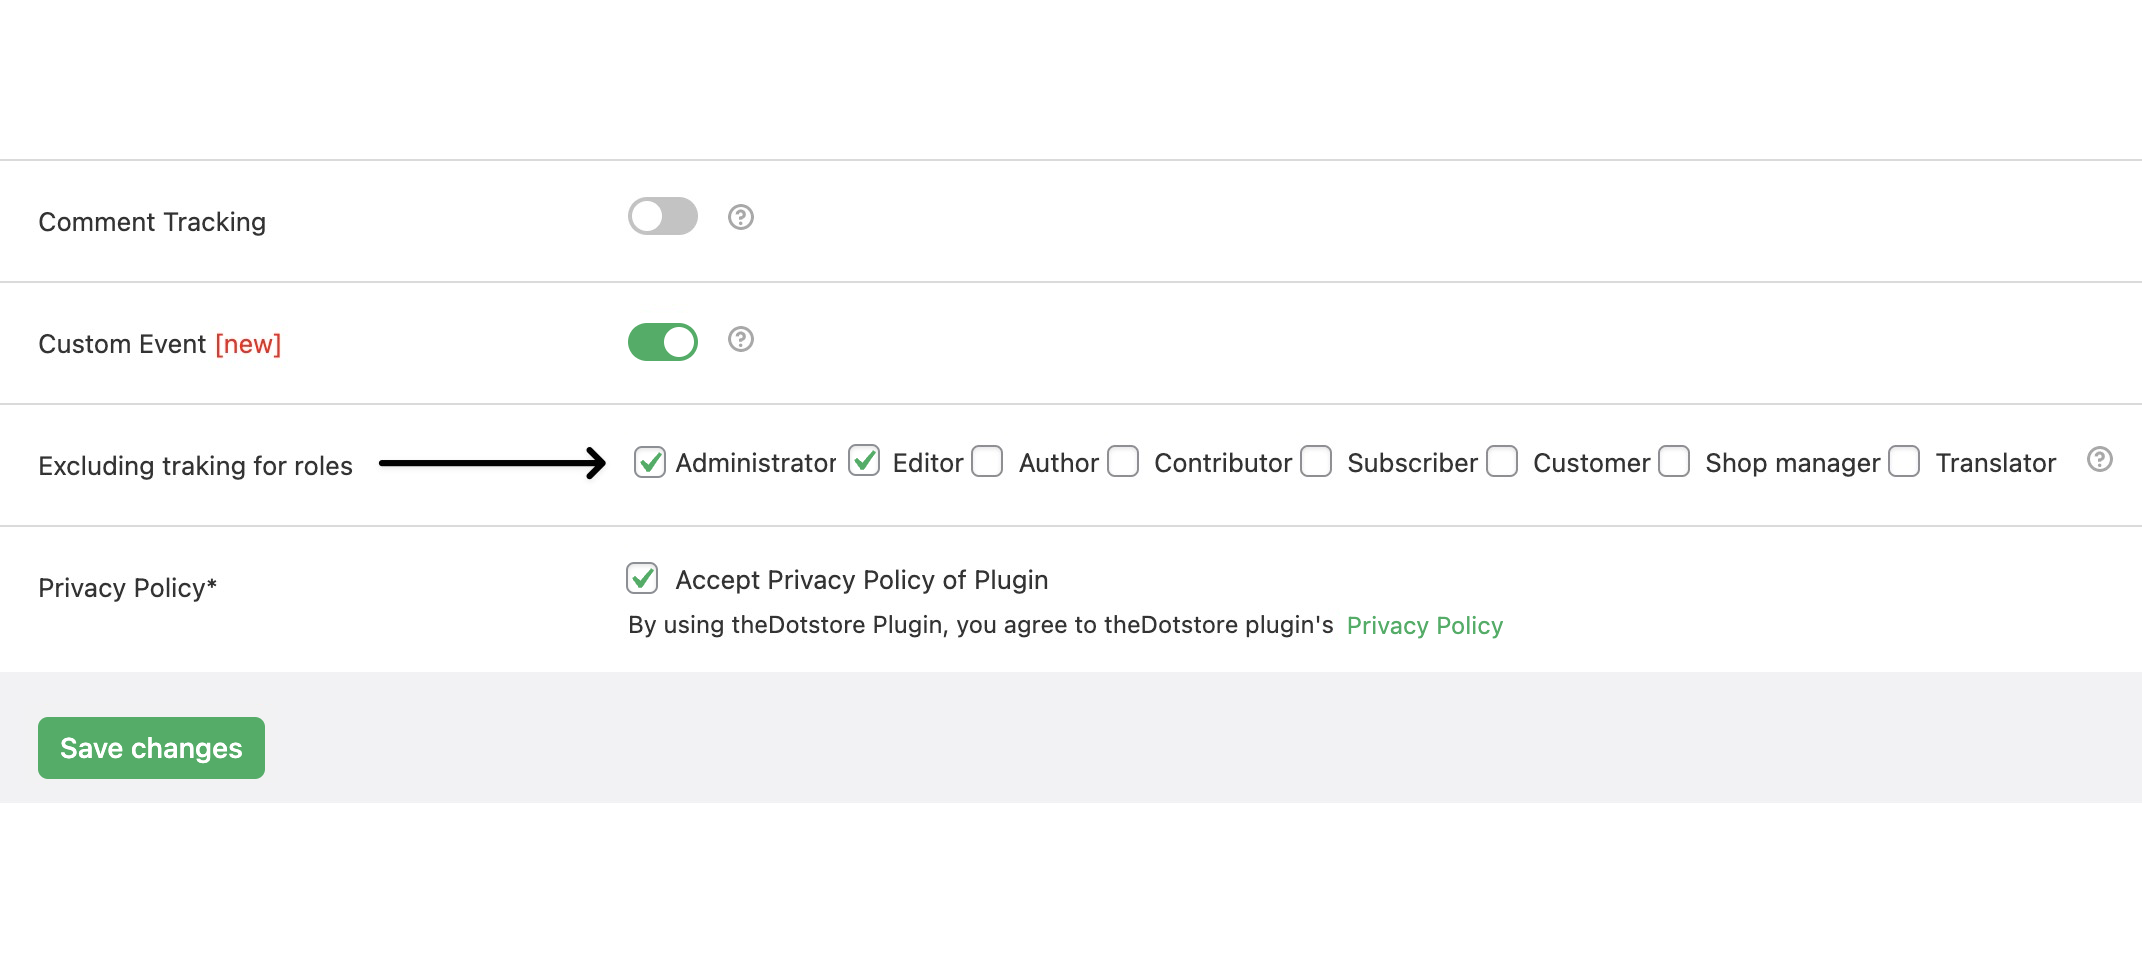Click the Administrator label text

click(x=756, y=463)
